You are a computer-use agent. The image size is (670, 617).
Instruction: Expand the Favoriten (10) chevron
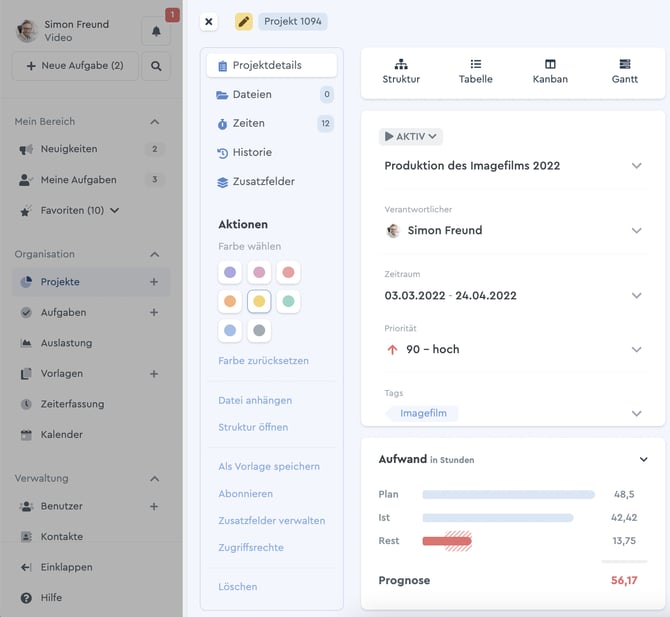115,211
